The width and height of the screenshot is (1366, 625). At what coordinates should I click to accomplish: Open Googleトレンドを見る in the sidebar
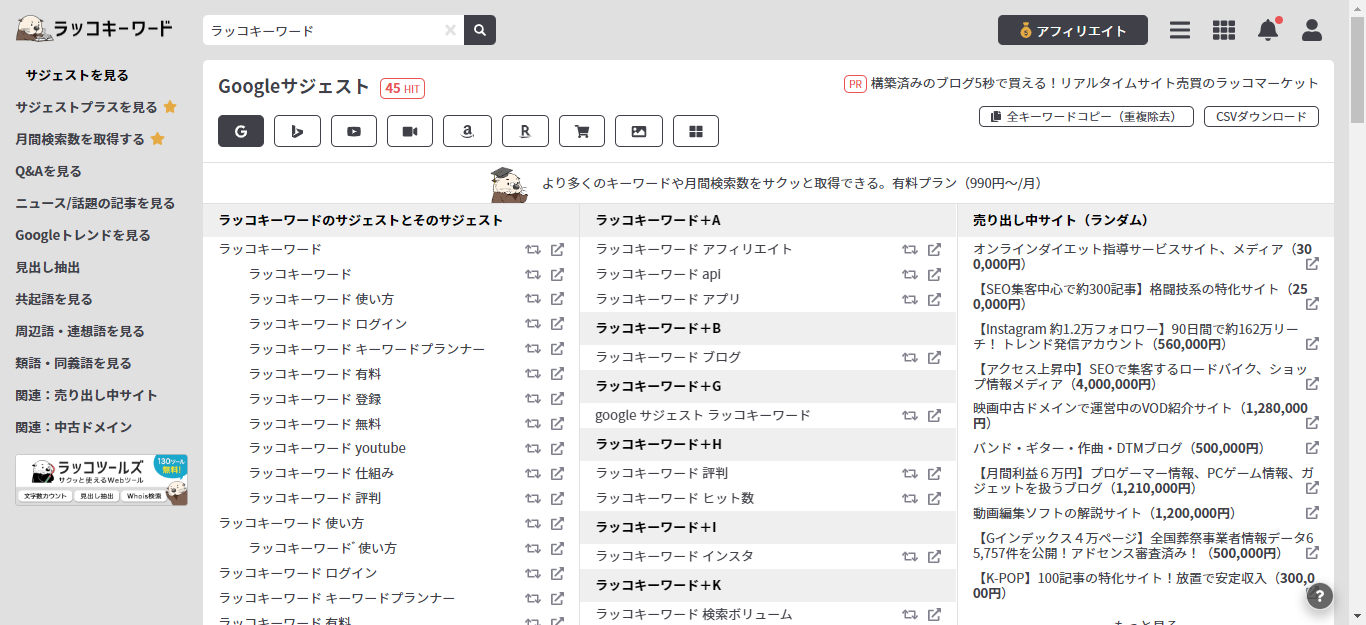pos(83,235)
